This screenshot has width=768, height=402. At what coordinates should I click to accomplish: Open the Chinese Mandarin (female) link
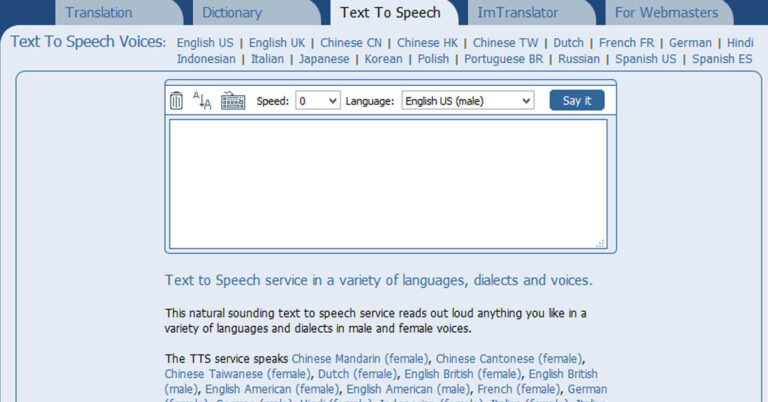coord(360,359)
